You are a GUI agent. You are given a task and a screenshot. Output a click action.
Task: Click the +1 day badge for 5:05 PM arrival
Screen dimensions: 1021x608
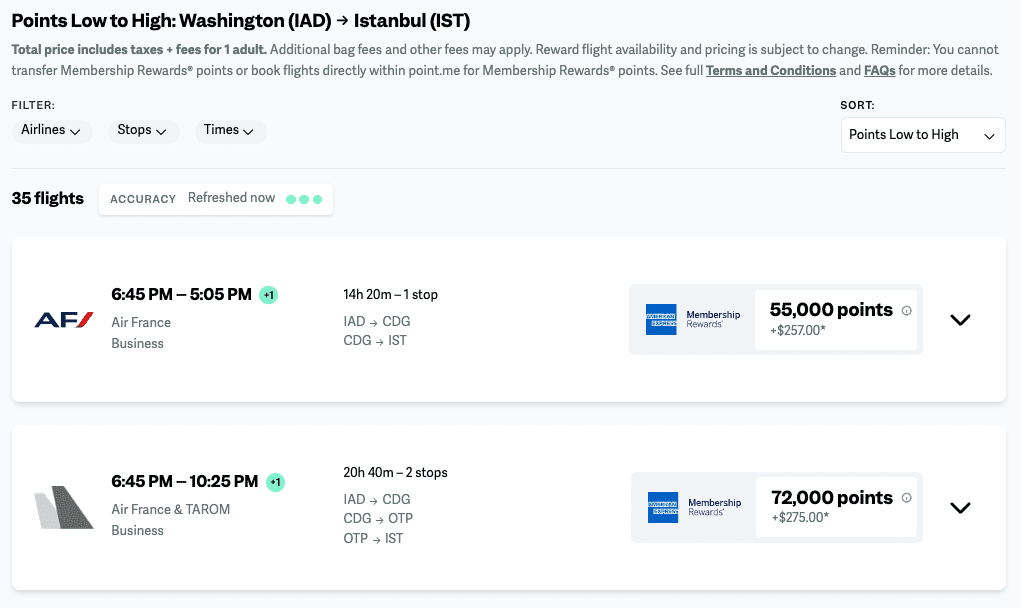(x=269, y=295)
